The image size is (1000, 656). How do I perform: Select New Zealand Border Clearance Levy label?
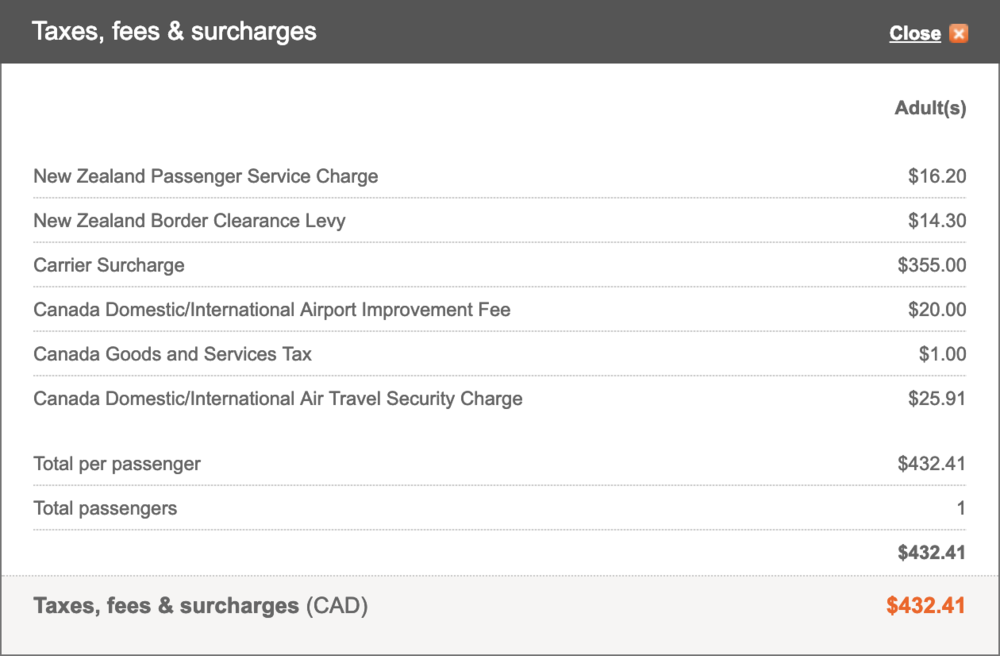(189, 221)
